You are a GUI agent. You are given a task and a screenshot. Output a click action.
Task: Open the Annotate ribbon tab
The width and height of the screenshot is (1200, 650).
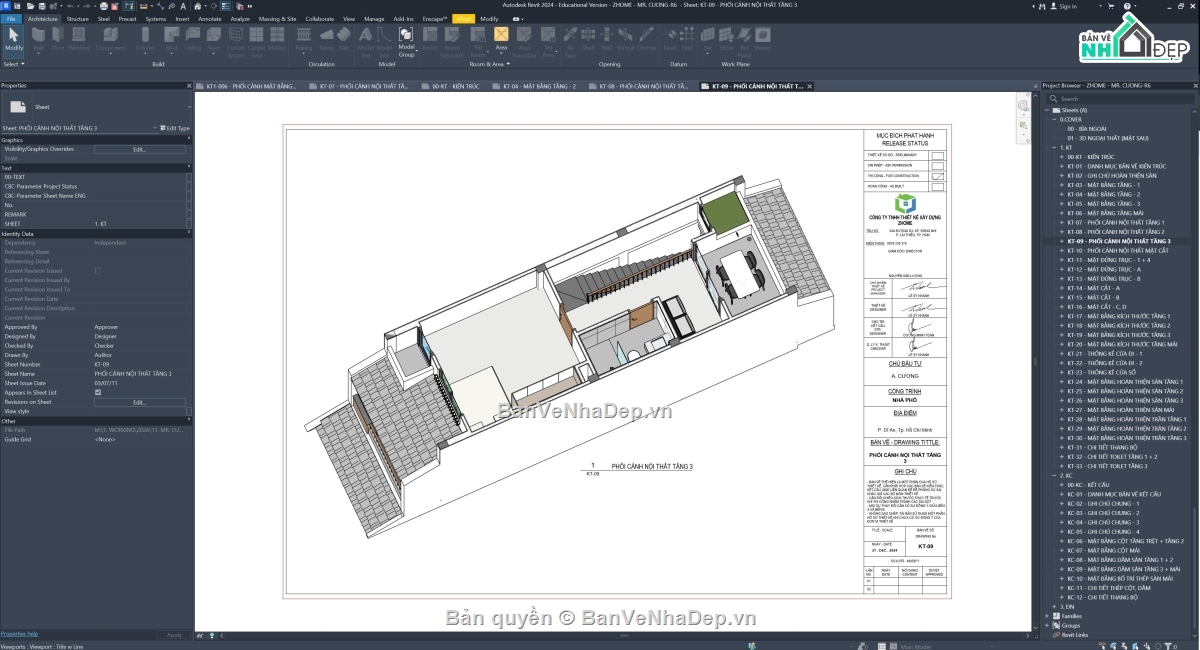[210, 18]
